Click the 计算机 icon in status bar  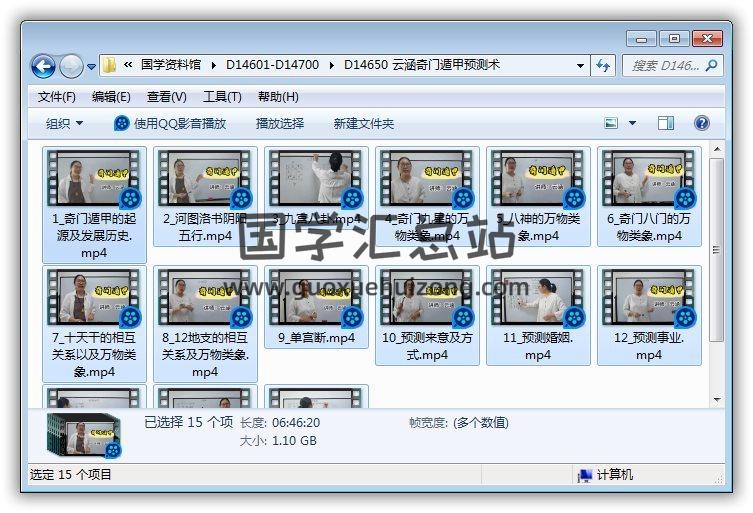(585, 475)
